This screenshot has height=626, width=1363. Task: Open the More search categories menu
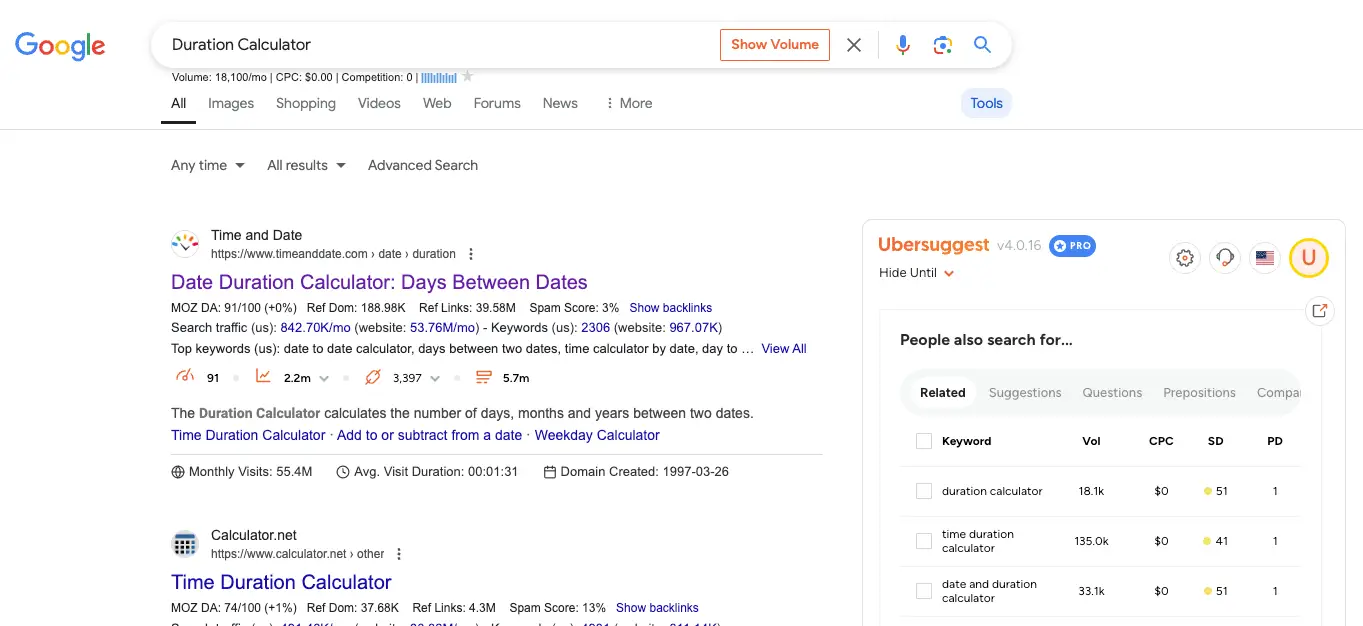[x=628, y=103]
